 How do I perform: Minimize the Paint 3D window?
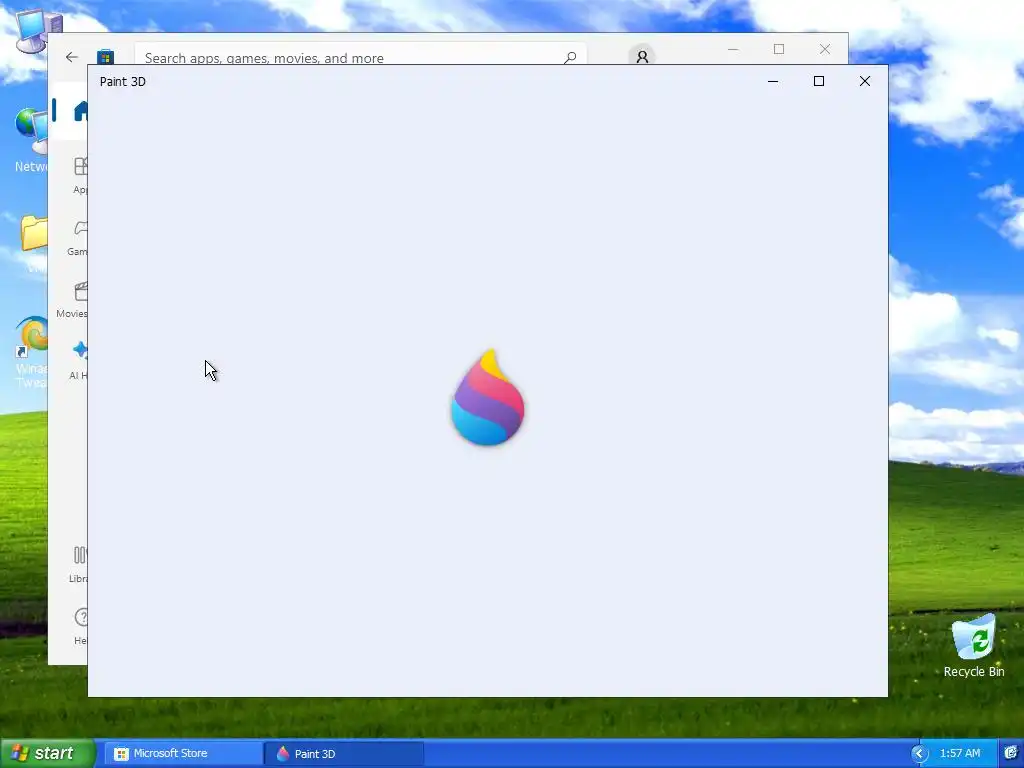[x=773, y=81]
